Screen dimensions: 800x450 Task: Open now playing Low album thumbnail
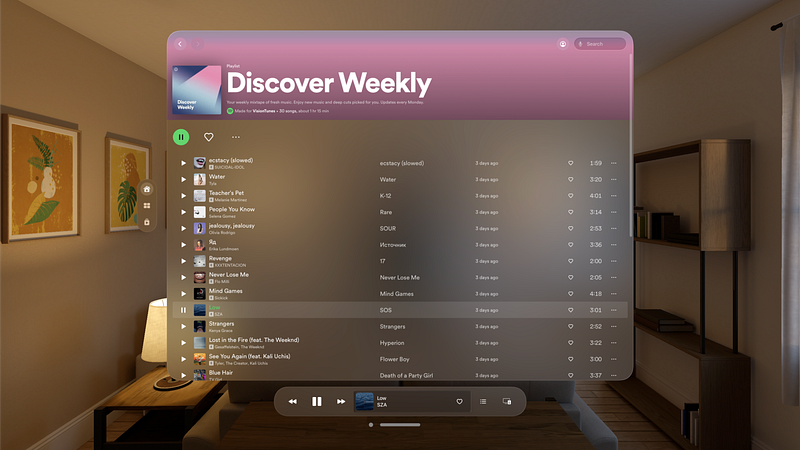tap(364, 402)
